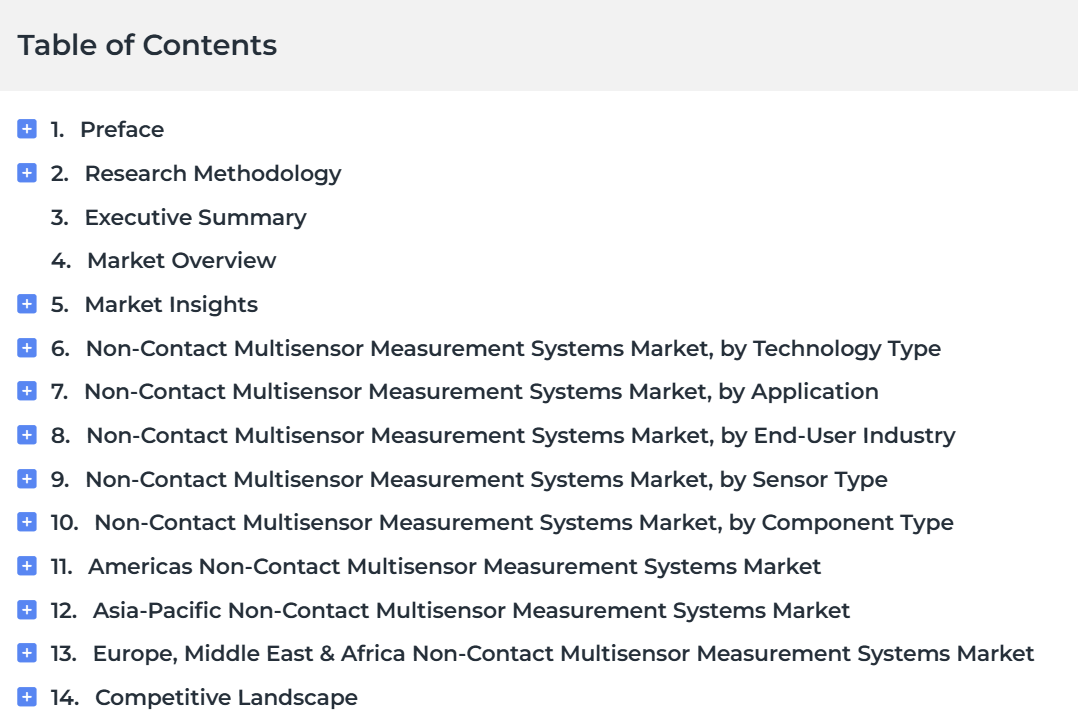This screenshot has width=1078, height=718.
Task: Select the Americas Non-Contact Multisensor title
Action: point(454,566)
